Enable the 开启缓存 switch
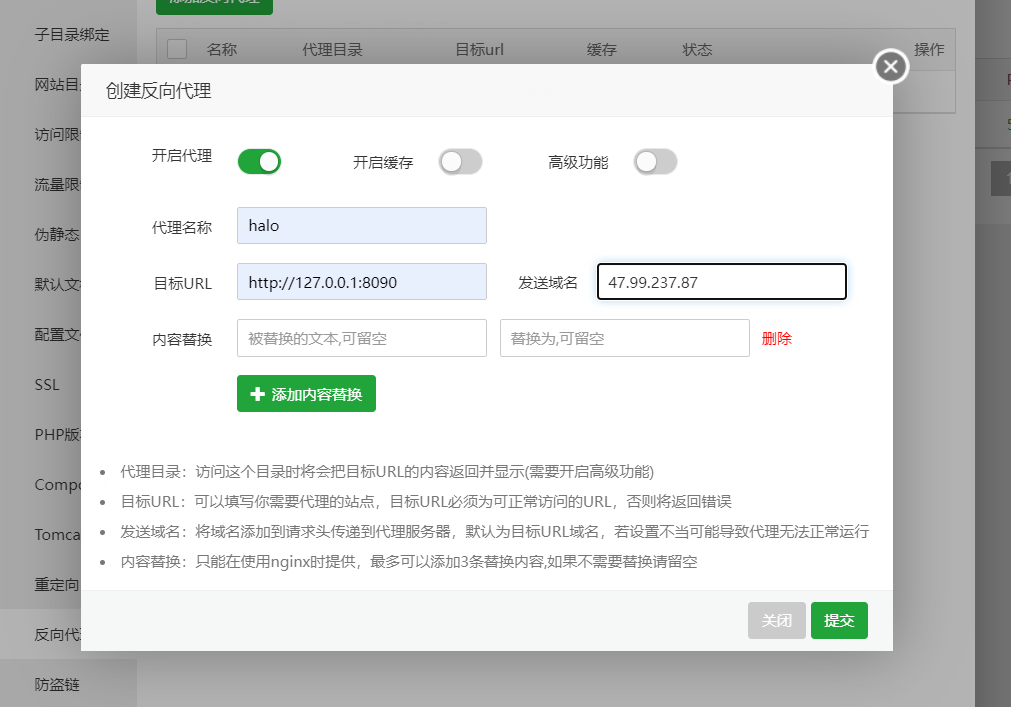Image resolution: width=1011 pixels, height=707 pixels. (460, 162)
